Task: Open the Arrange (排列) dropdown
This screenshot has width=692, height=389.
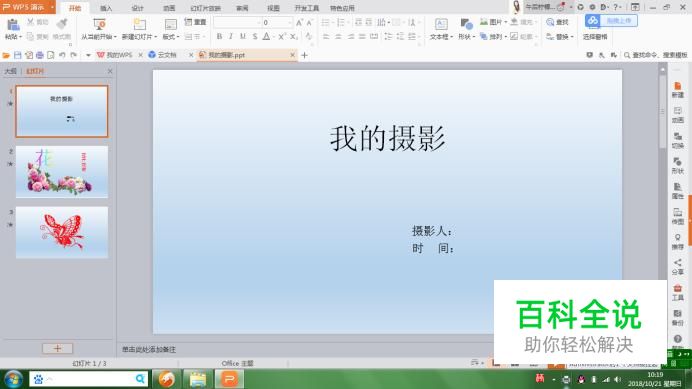Action: pos(493,37)
